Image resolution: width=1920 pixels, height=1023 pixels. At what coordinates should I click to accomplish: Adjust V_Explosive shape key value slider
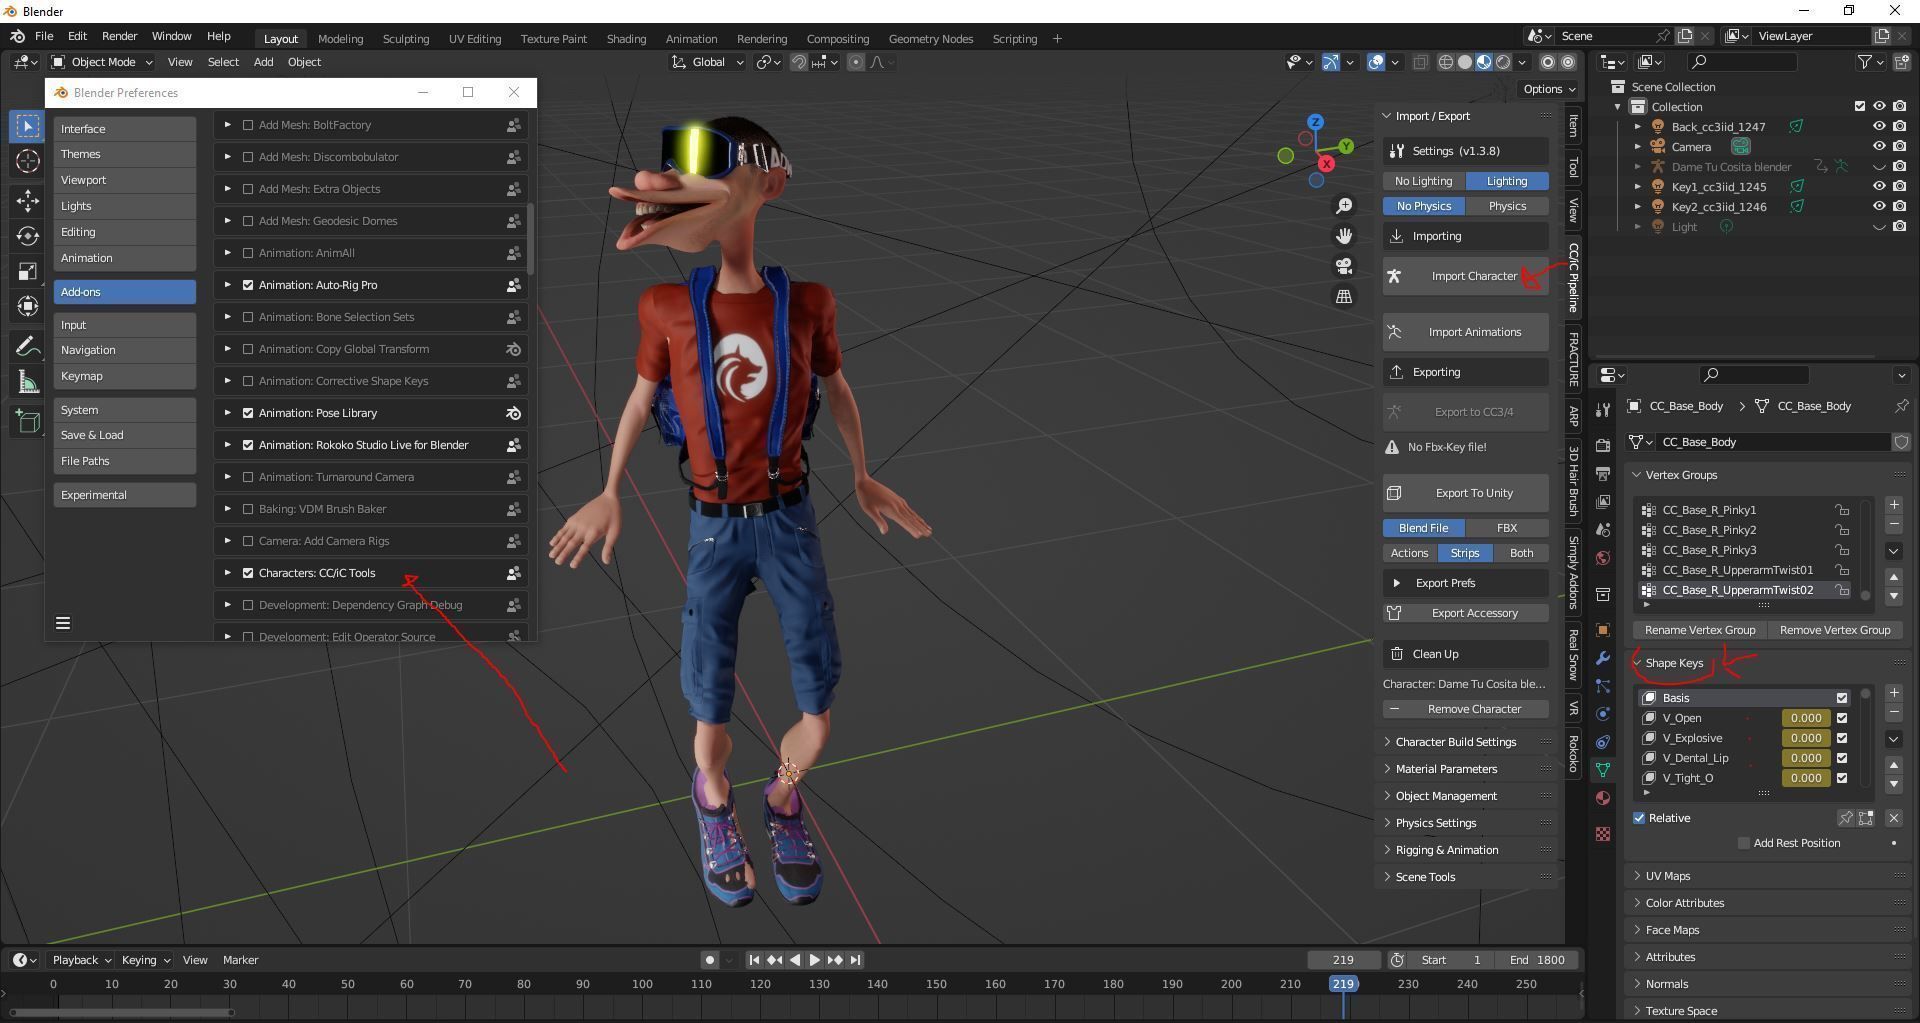point(1806,738)
